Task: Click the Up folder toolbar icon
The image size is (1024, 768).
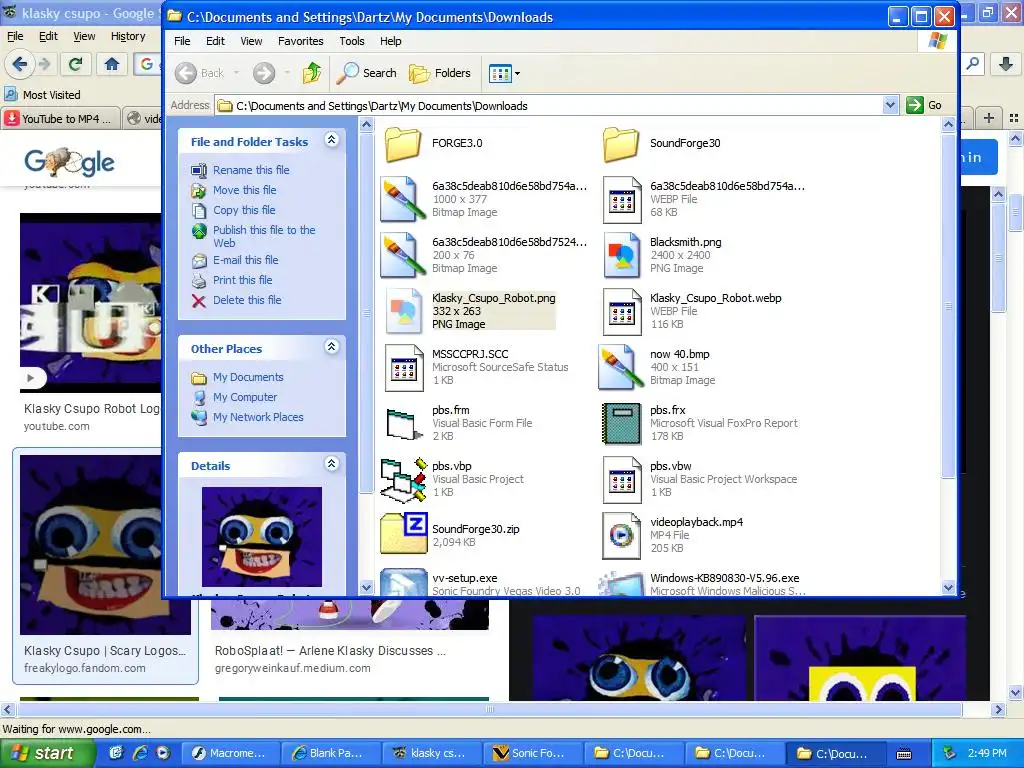Action: coord(312,73)
